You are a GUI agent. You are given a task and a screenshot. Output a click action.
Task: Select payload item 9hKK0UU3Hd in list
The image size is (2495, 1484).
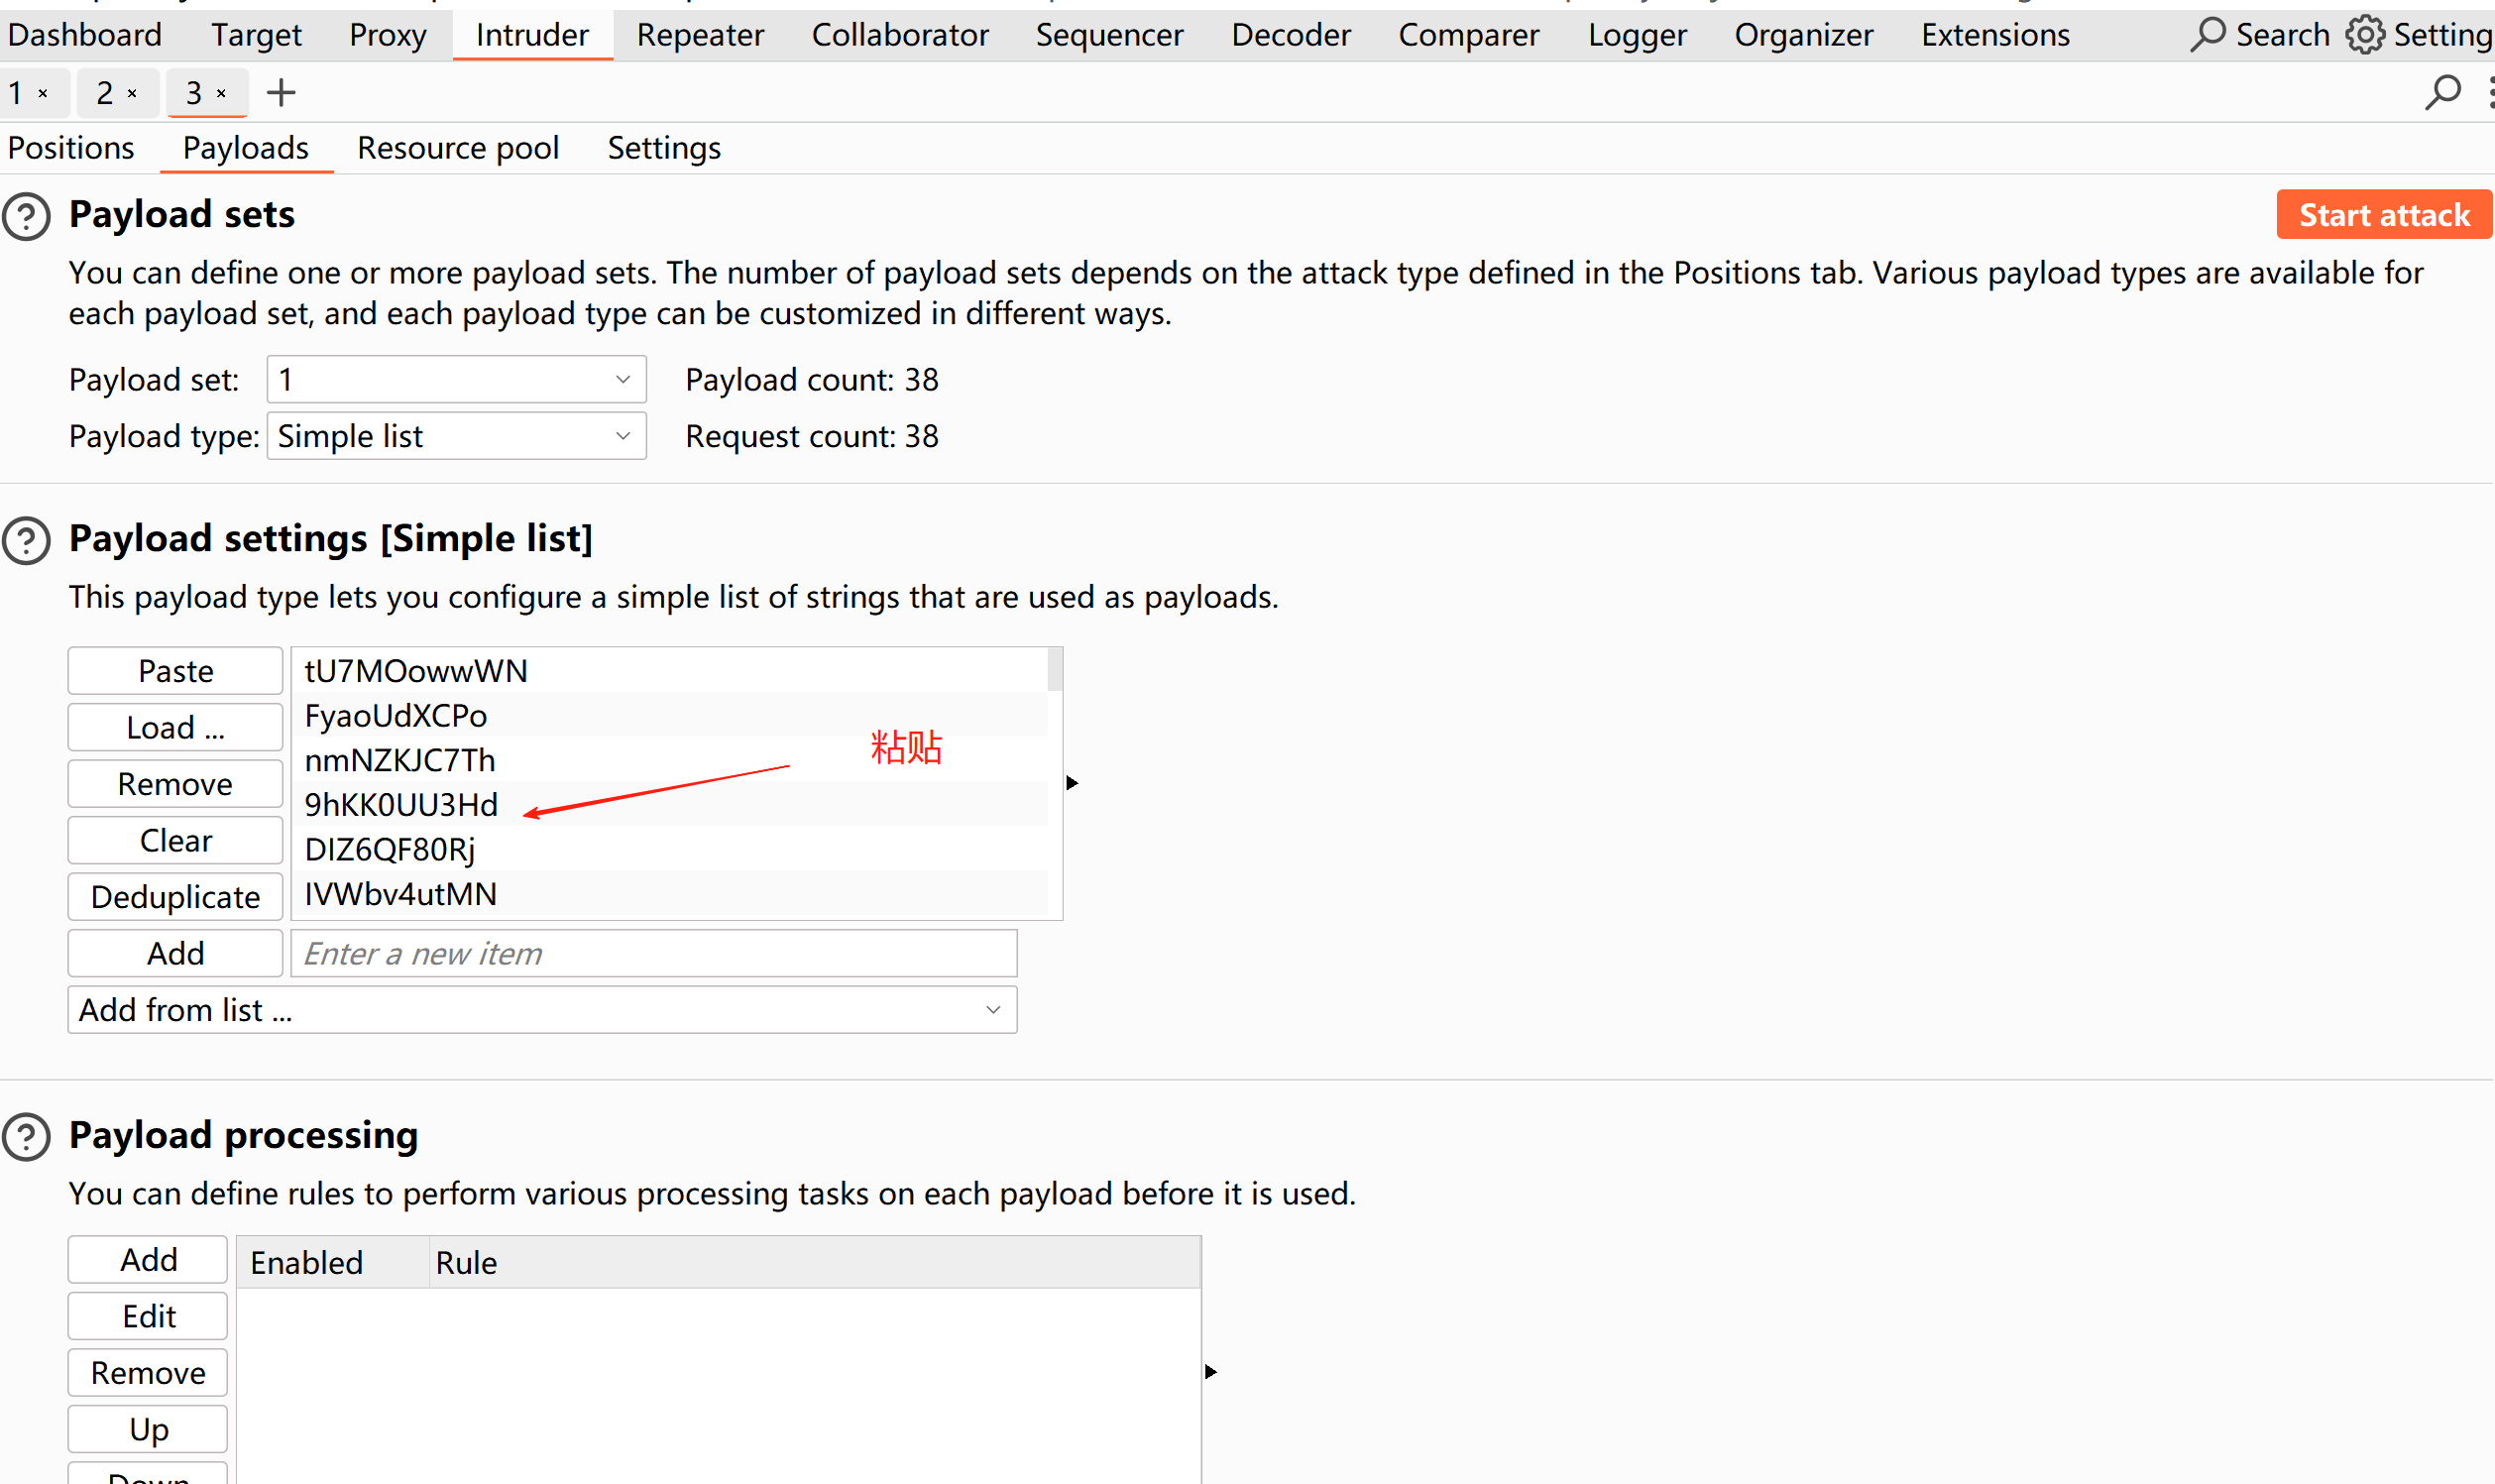(401, 805)
